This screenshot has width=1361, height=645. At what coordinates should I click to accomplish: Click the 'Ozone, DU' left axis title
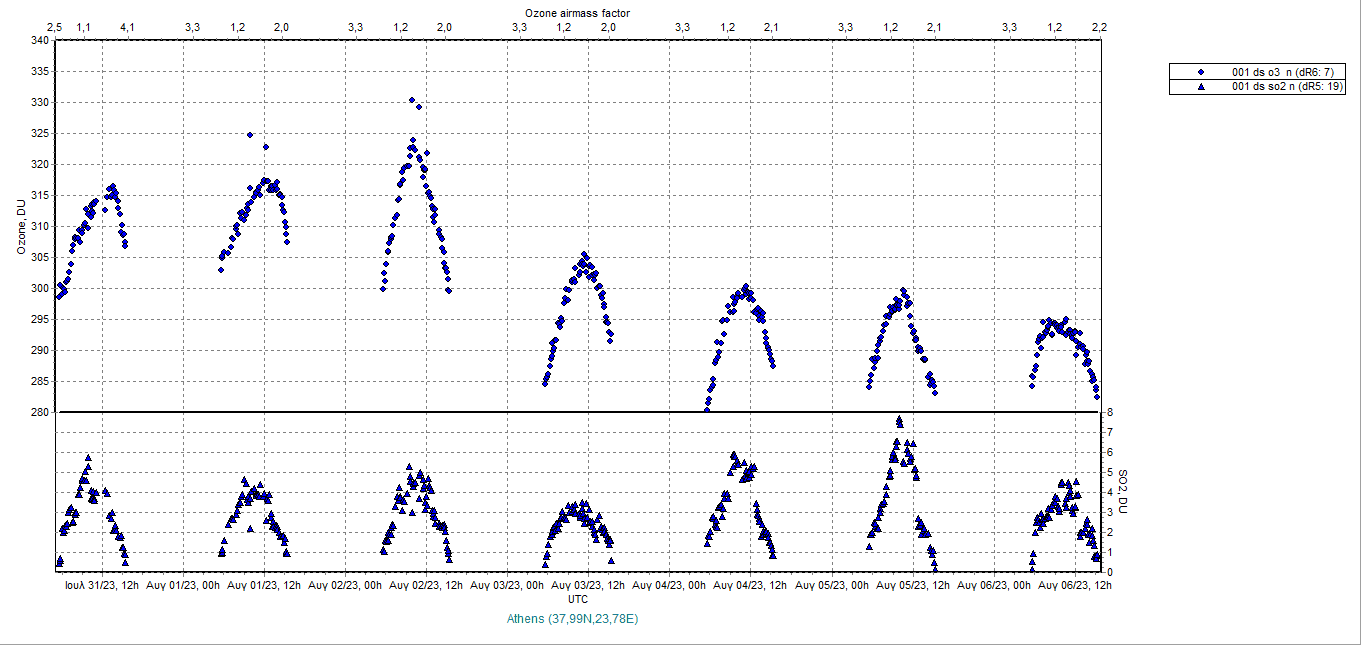[20, 227]
